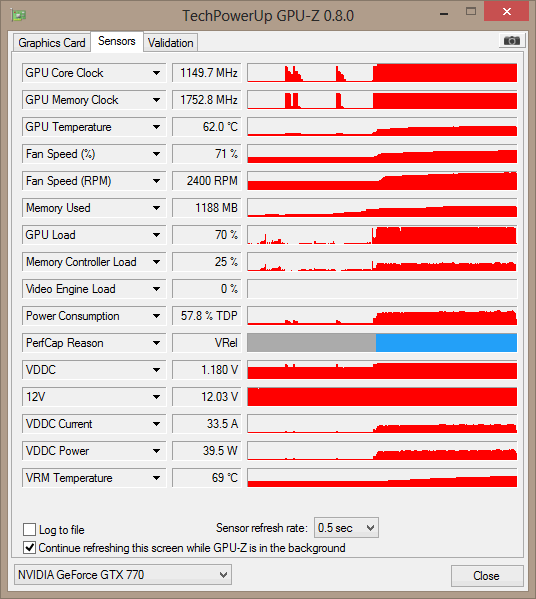Open the NVIDIA GeForce GTX 770 selector
536x599 pixels.
pos(123,575)
